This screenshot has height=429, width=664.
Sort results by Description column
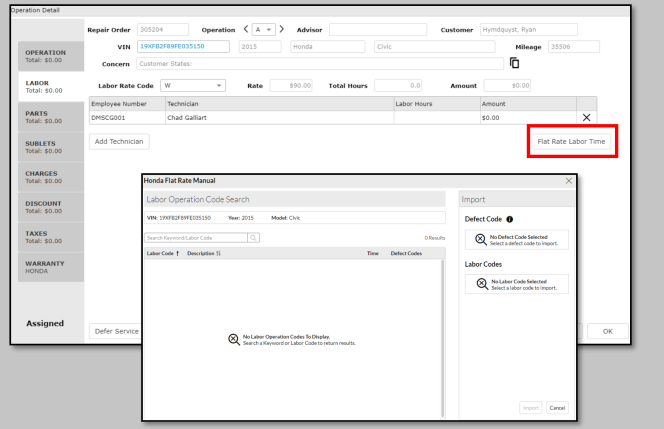[204, 254]
